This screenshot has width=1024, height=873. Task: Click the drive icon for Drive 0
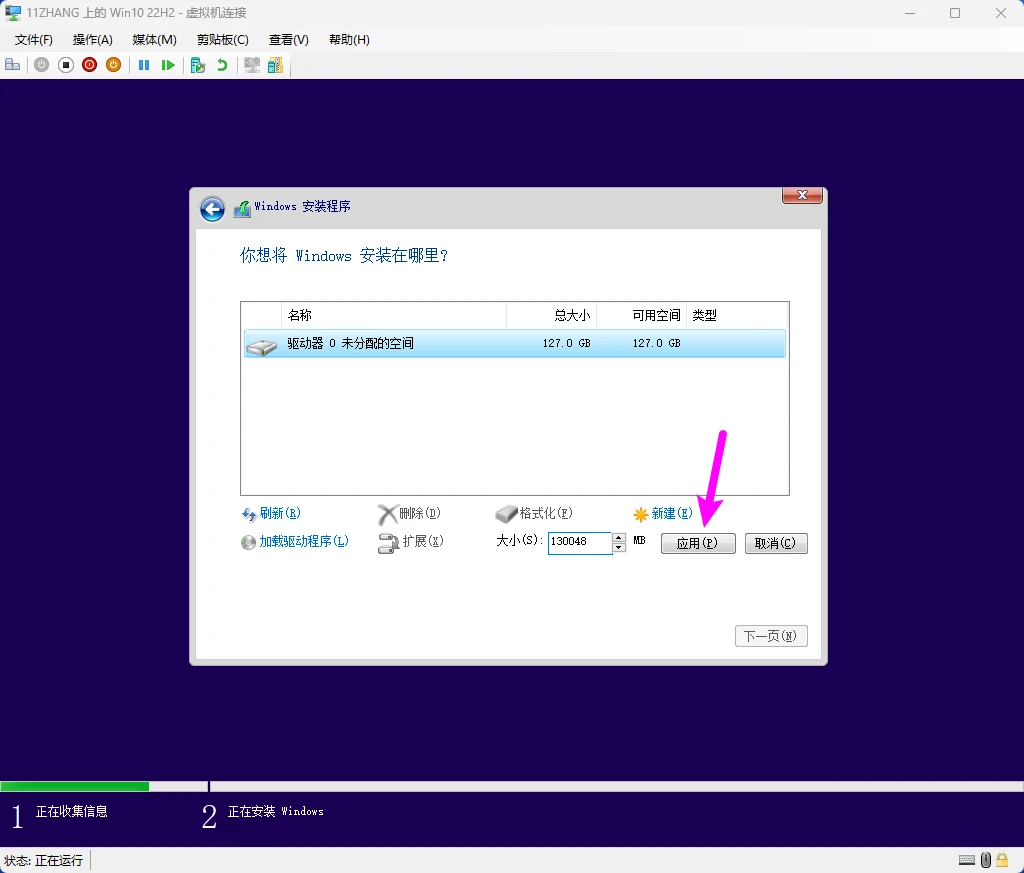pyautogui.click(x=261, y=347)
